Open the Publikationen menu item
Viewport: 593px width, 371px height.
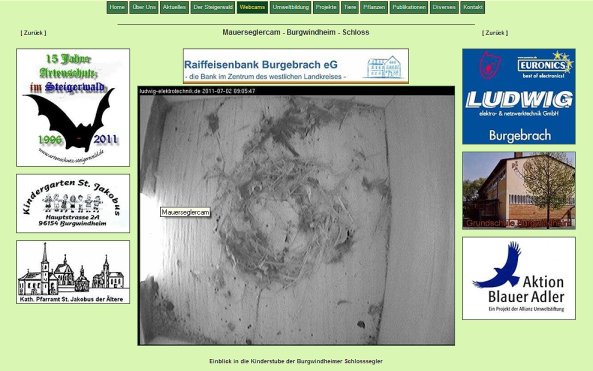(408, 8)
